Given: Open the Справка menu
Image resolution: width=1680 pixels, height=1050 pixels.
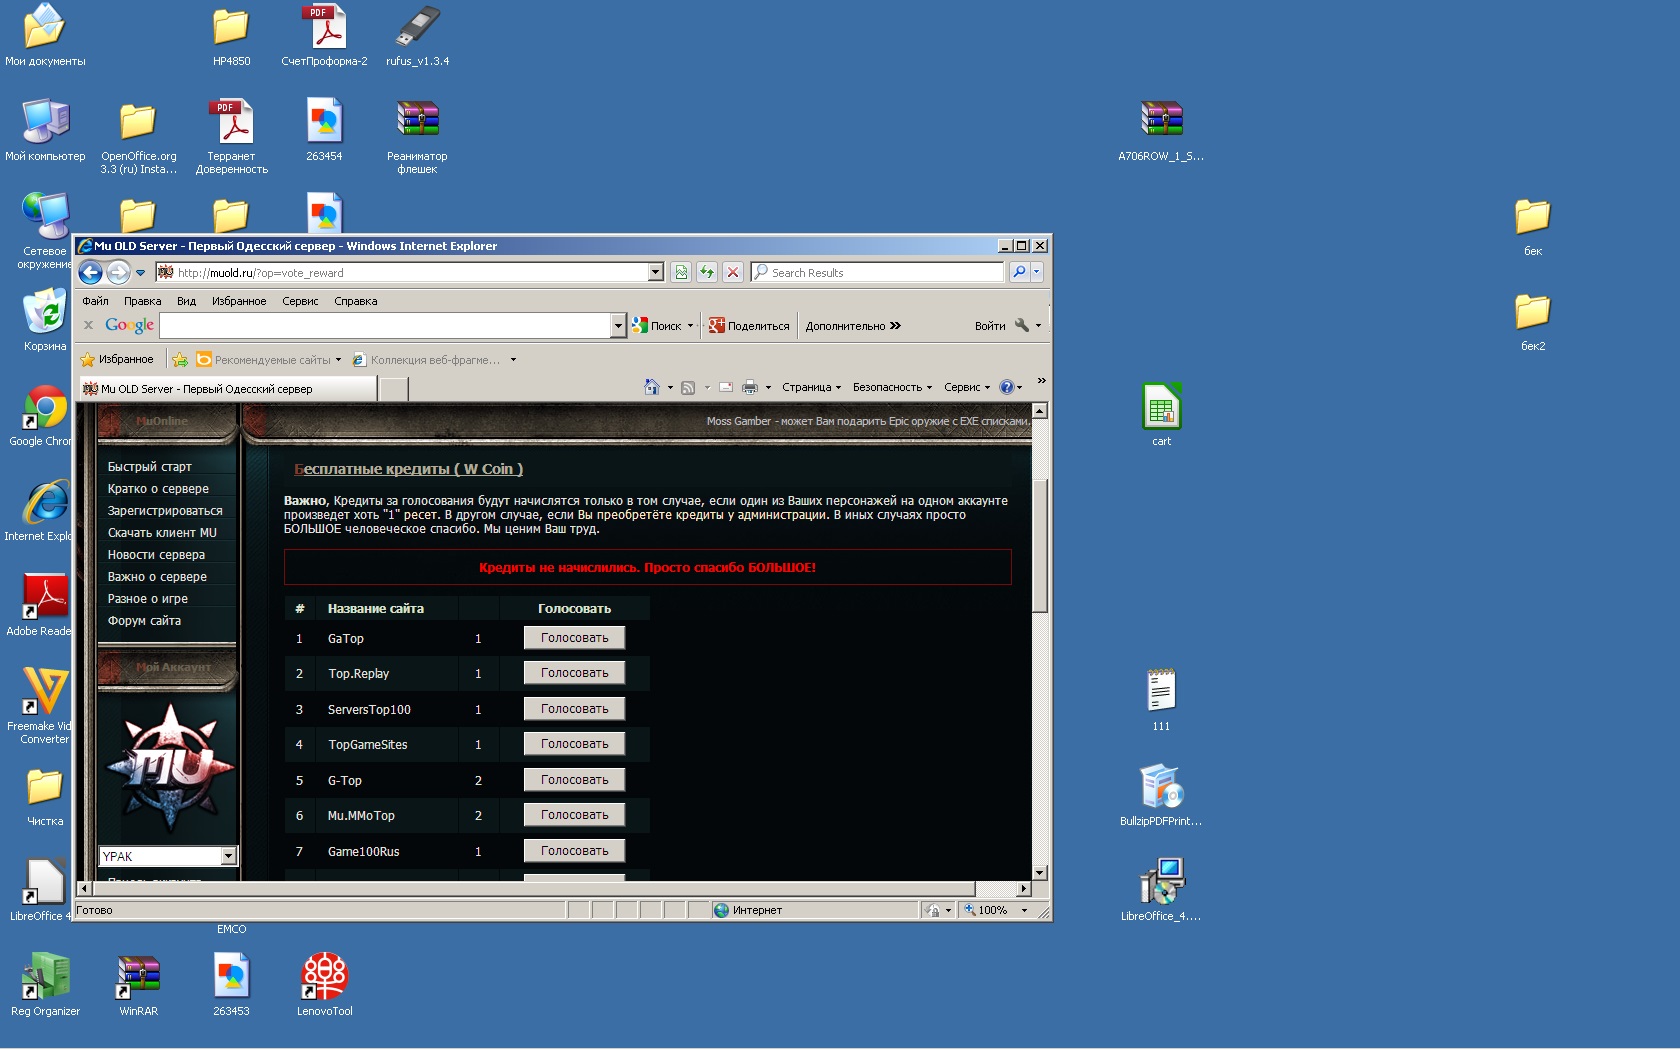Looking at the screenshot, I should [356, 301].
